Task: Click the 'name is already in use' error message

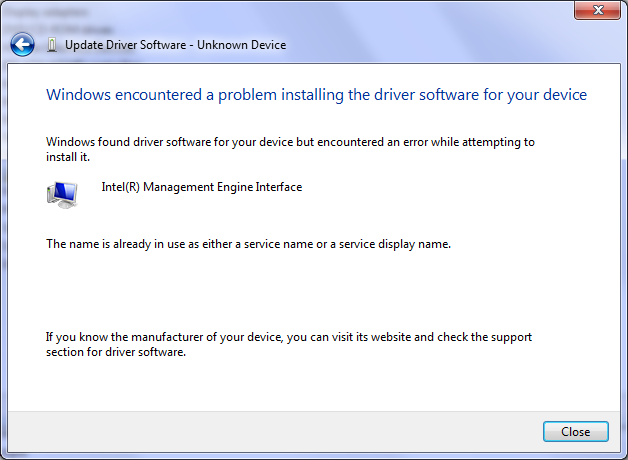Action: (x=248, y=244)
